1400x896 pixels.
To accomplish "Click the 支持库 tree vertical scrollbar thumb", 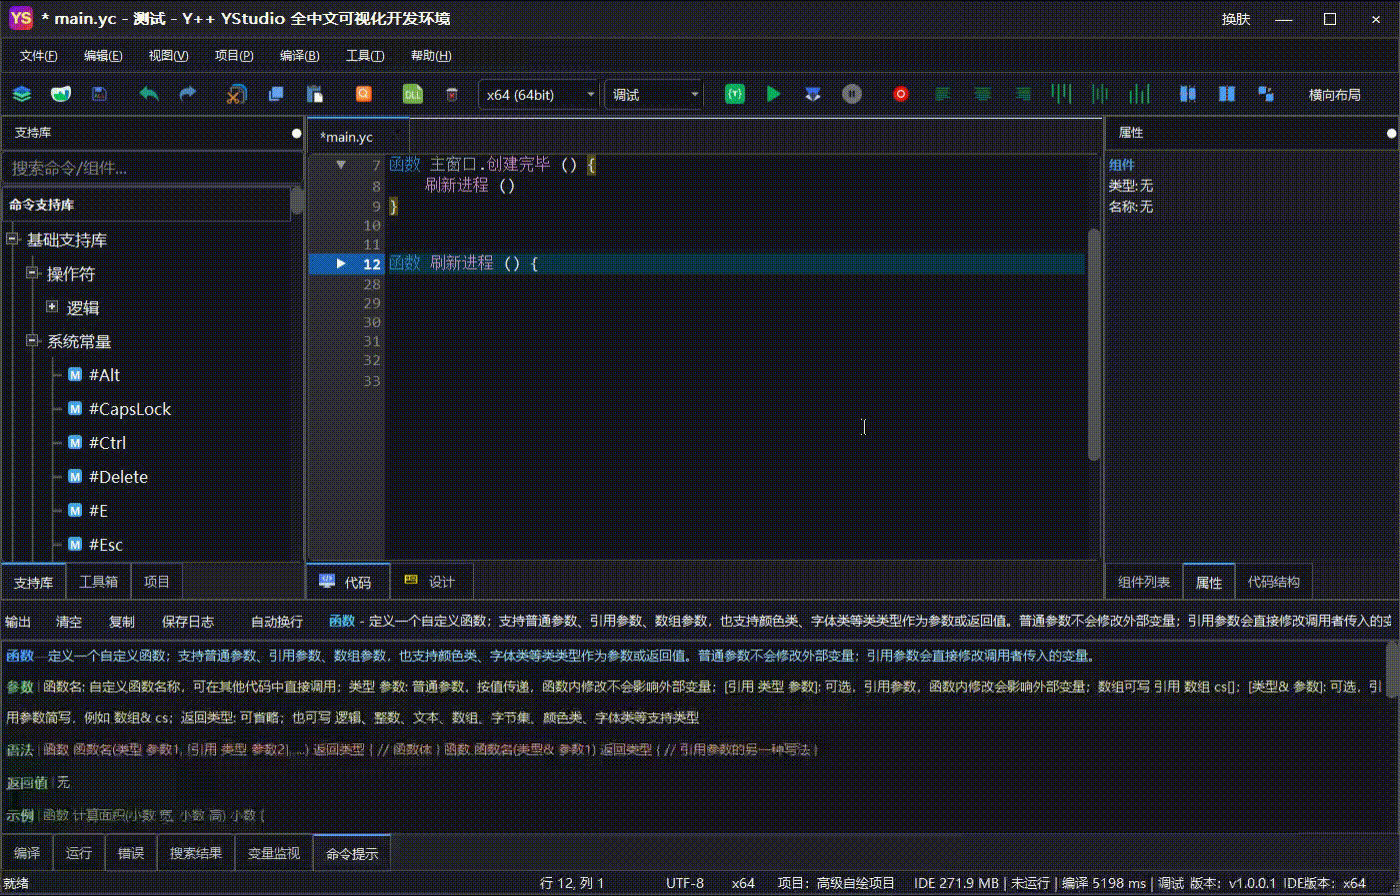I will 297,202.
